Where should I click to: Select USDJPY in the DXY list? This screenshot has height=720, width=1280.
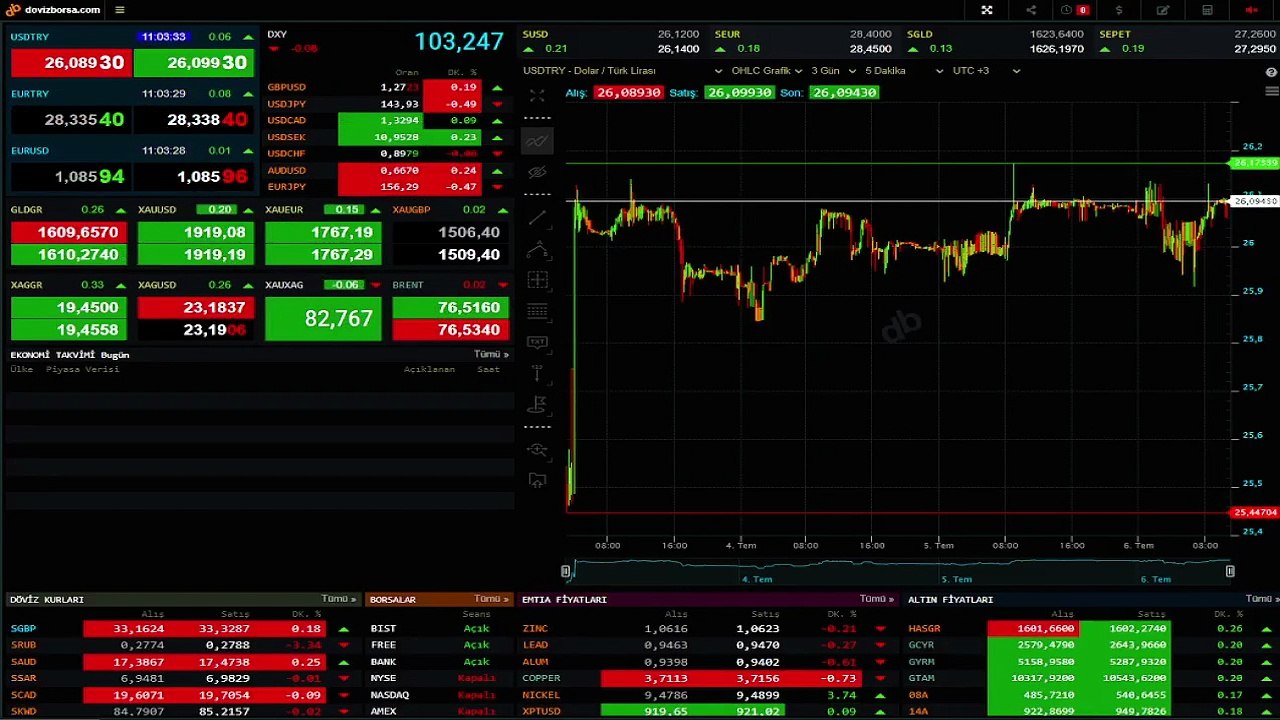pyautogui.click(x=287, y=104)
